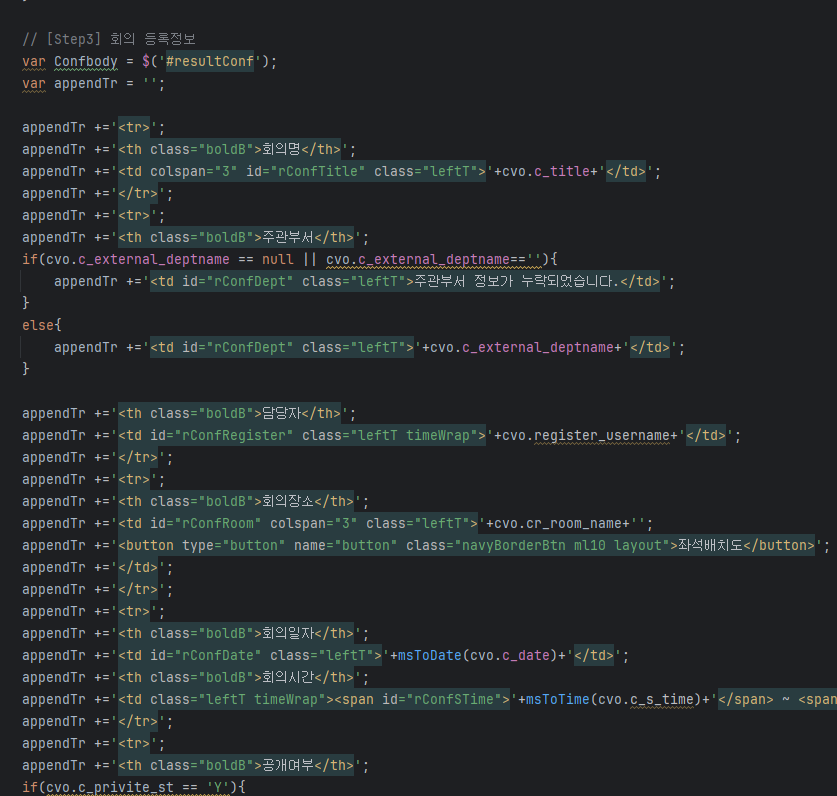Click the 회의일자 th header string
Screen dimensions: 837x796
[x=235, y=634]
